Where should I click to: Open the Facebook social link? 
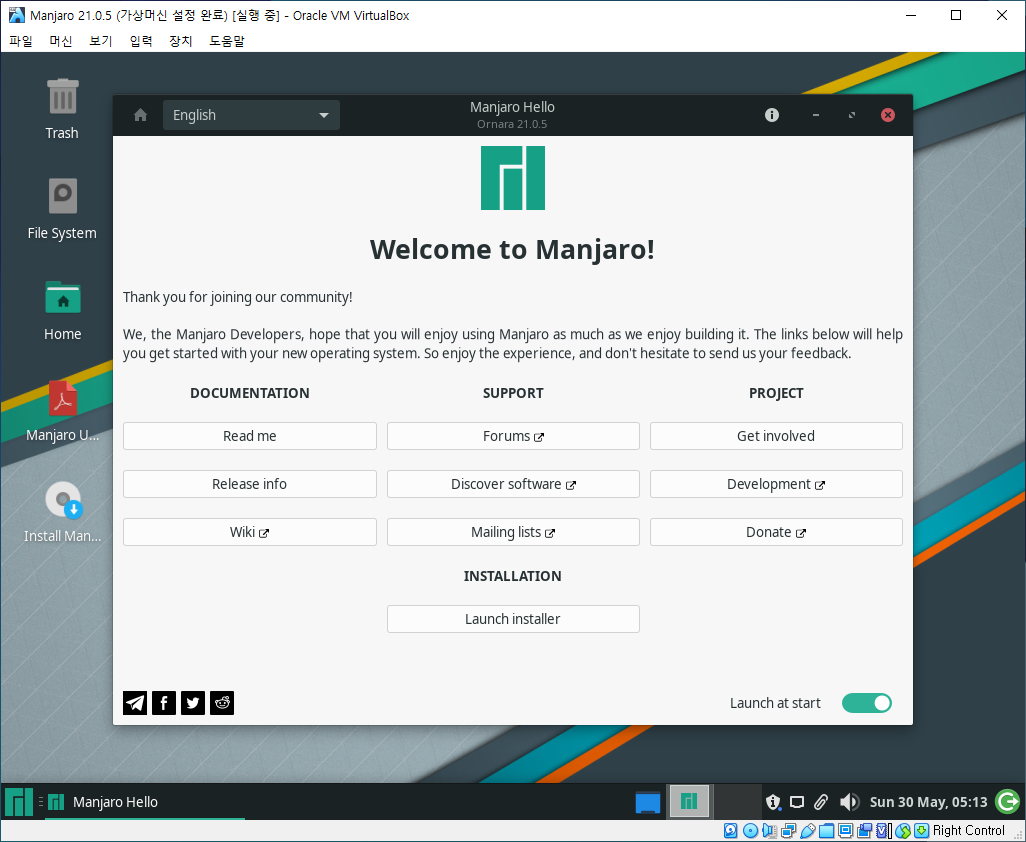click(164, 703)
